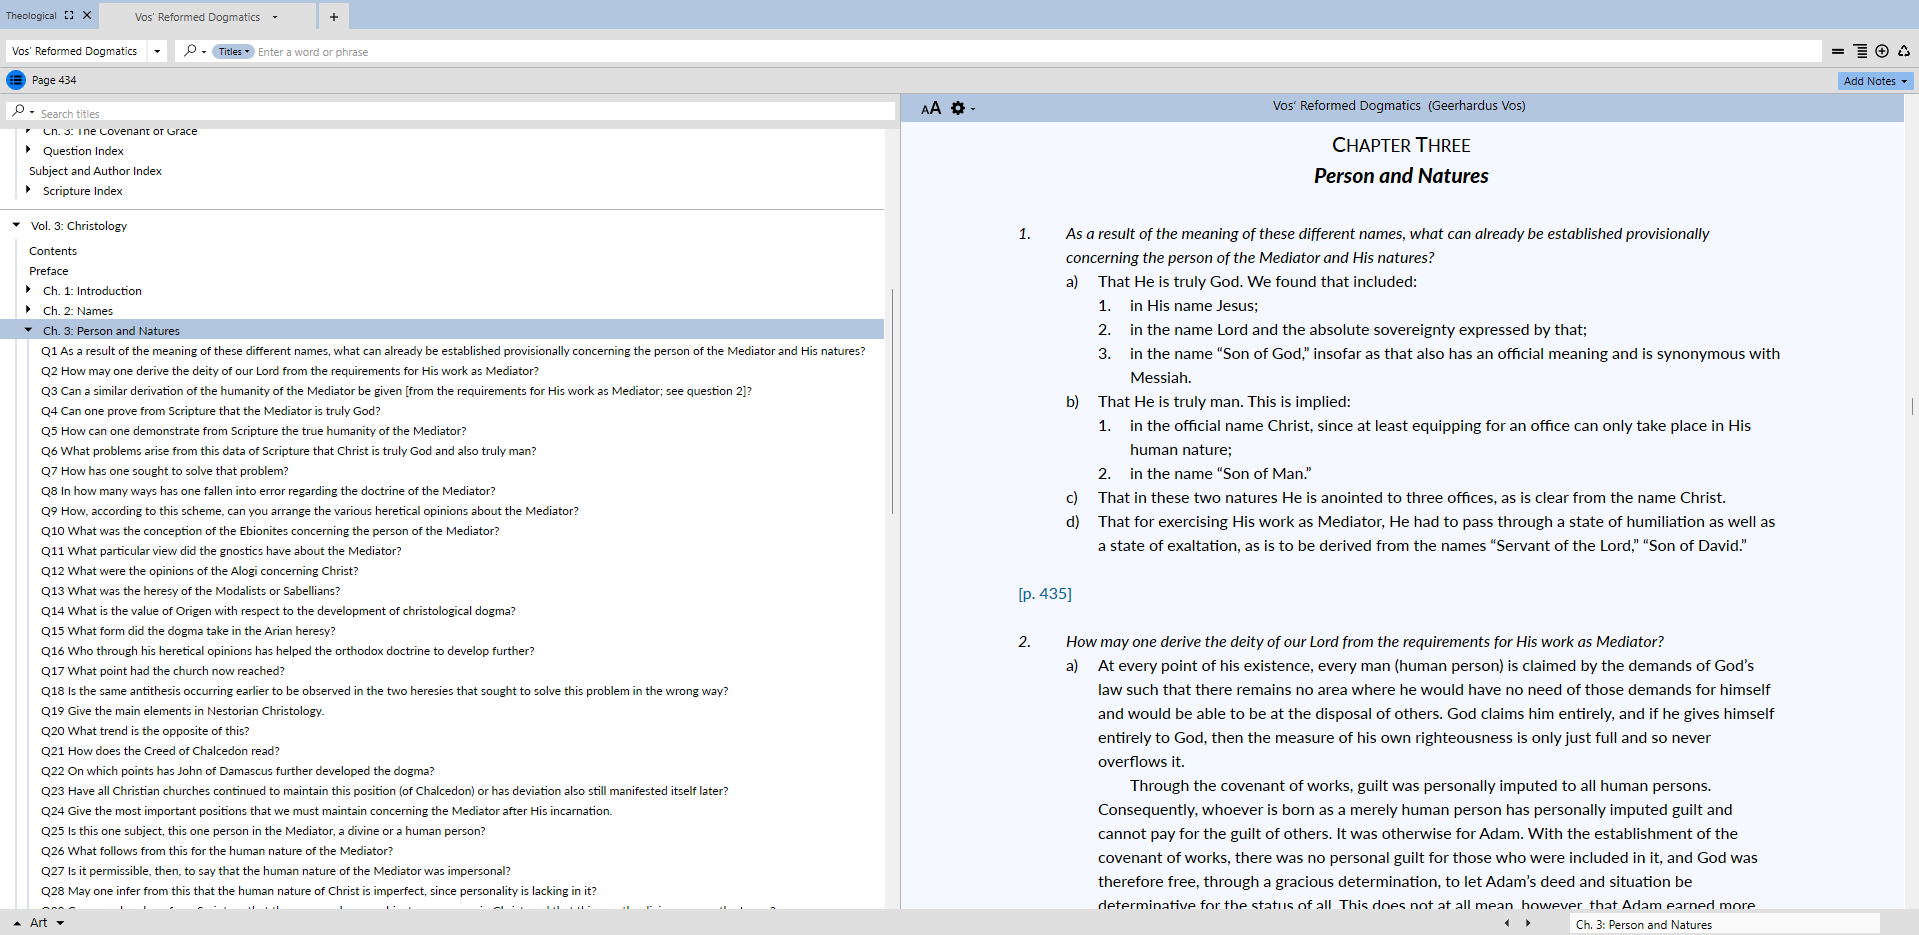
Task: Follow the [p. 435] page link
Action: pyautogui.click(x=1044, y=594)
